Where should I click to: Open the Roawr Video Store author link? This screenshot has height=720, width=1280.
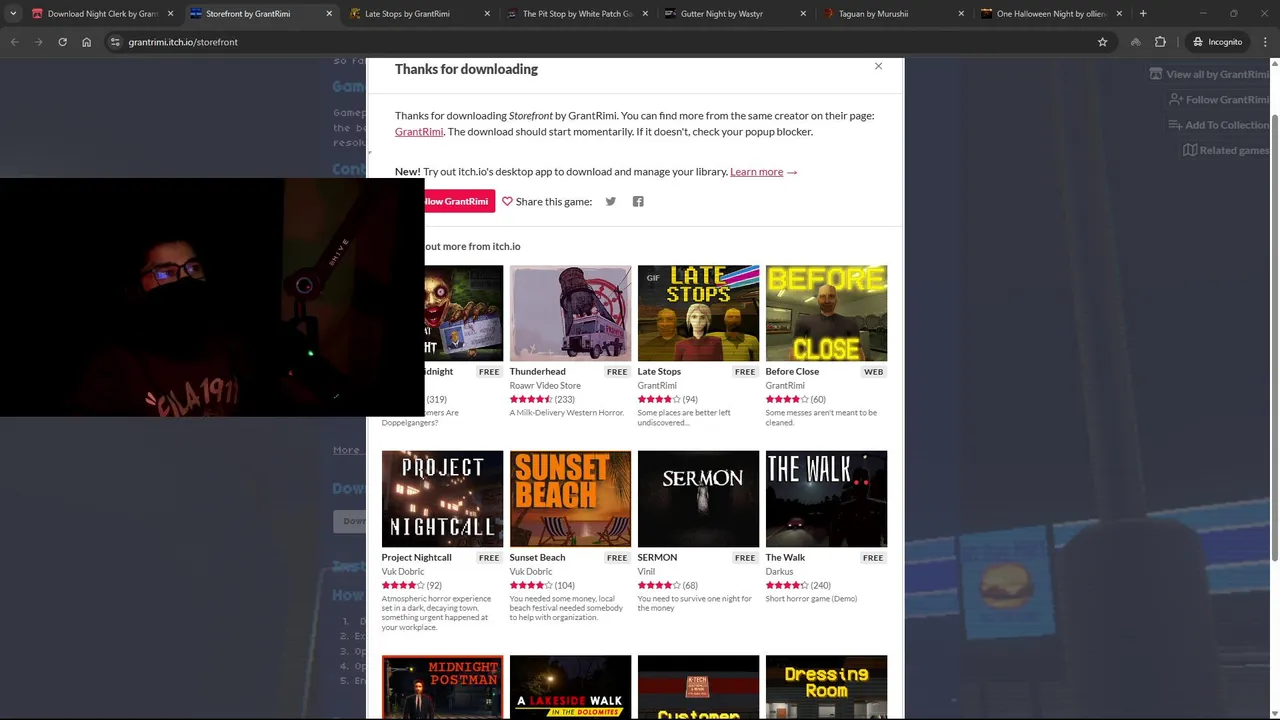545,385
